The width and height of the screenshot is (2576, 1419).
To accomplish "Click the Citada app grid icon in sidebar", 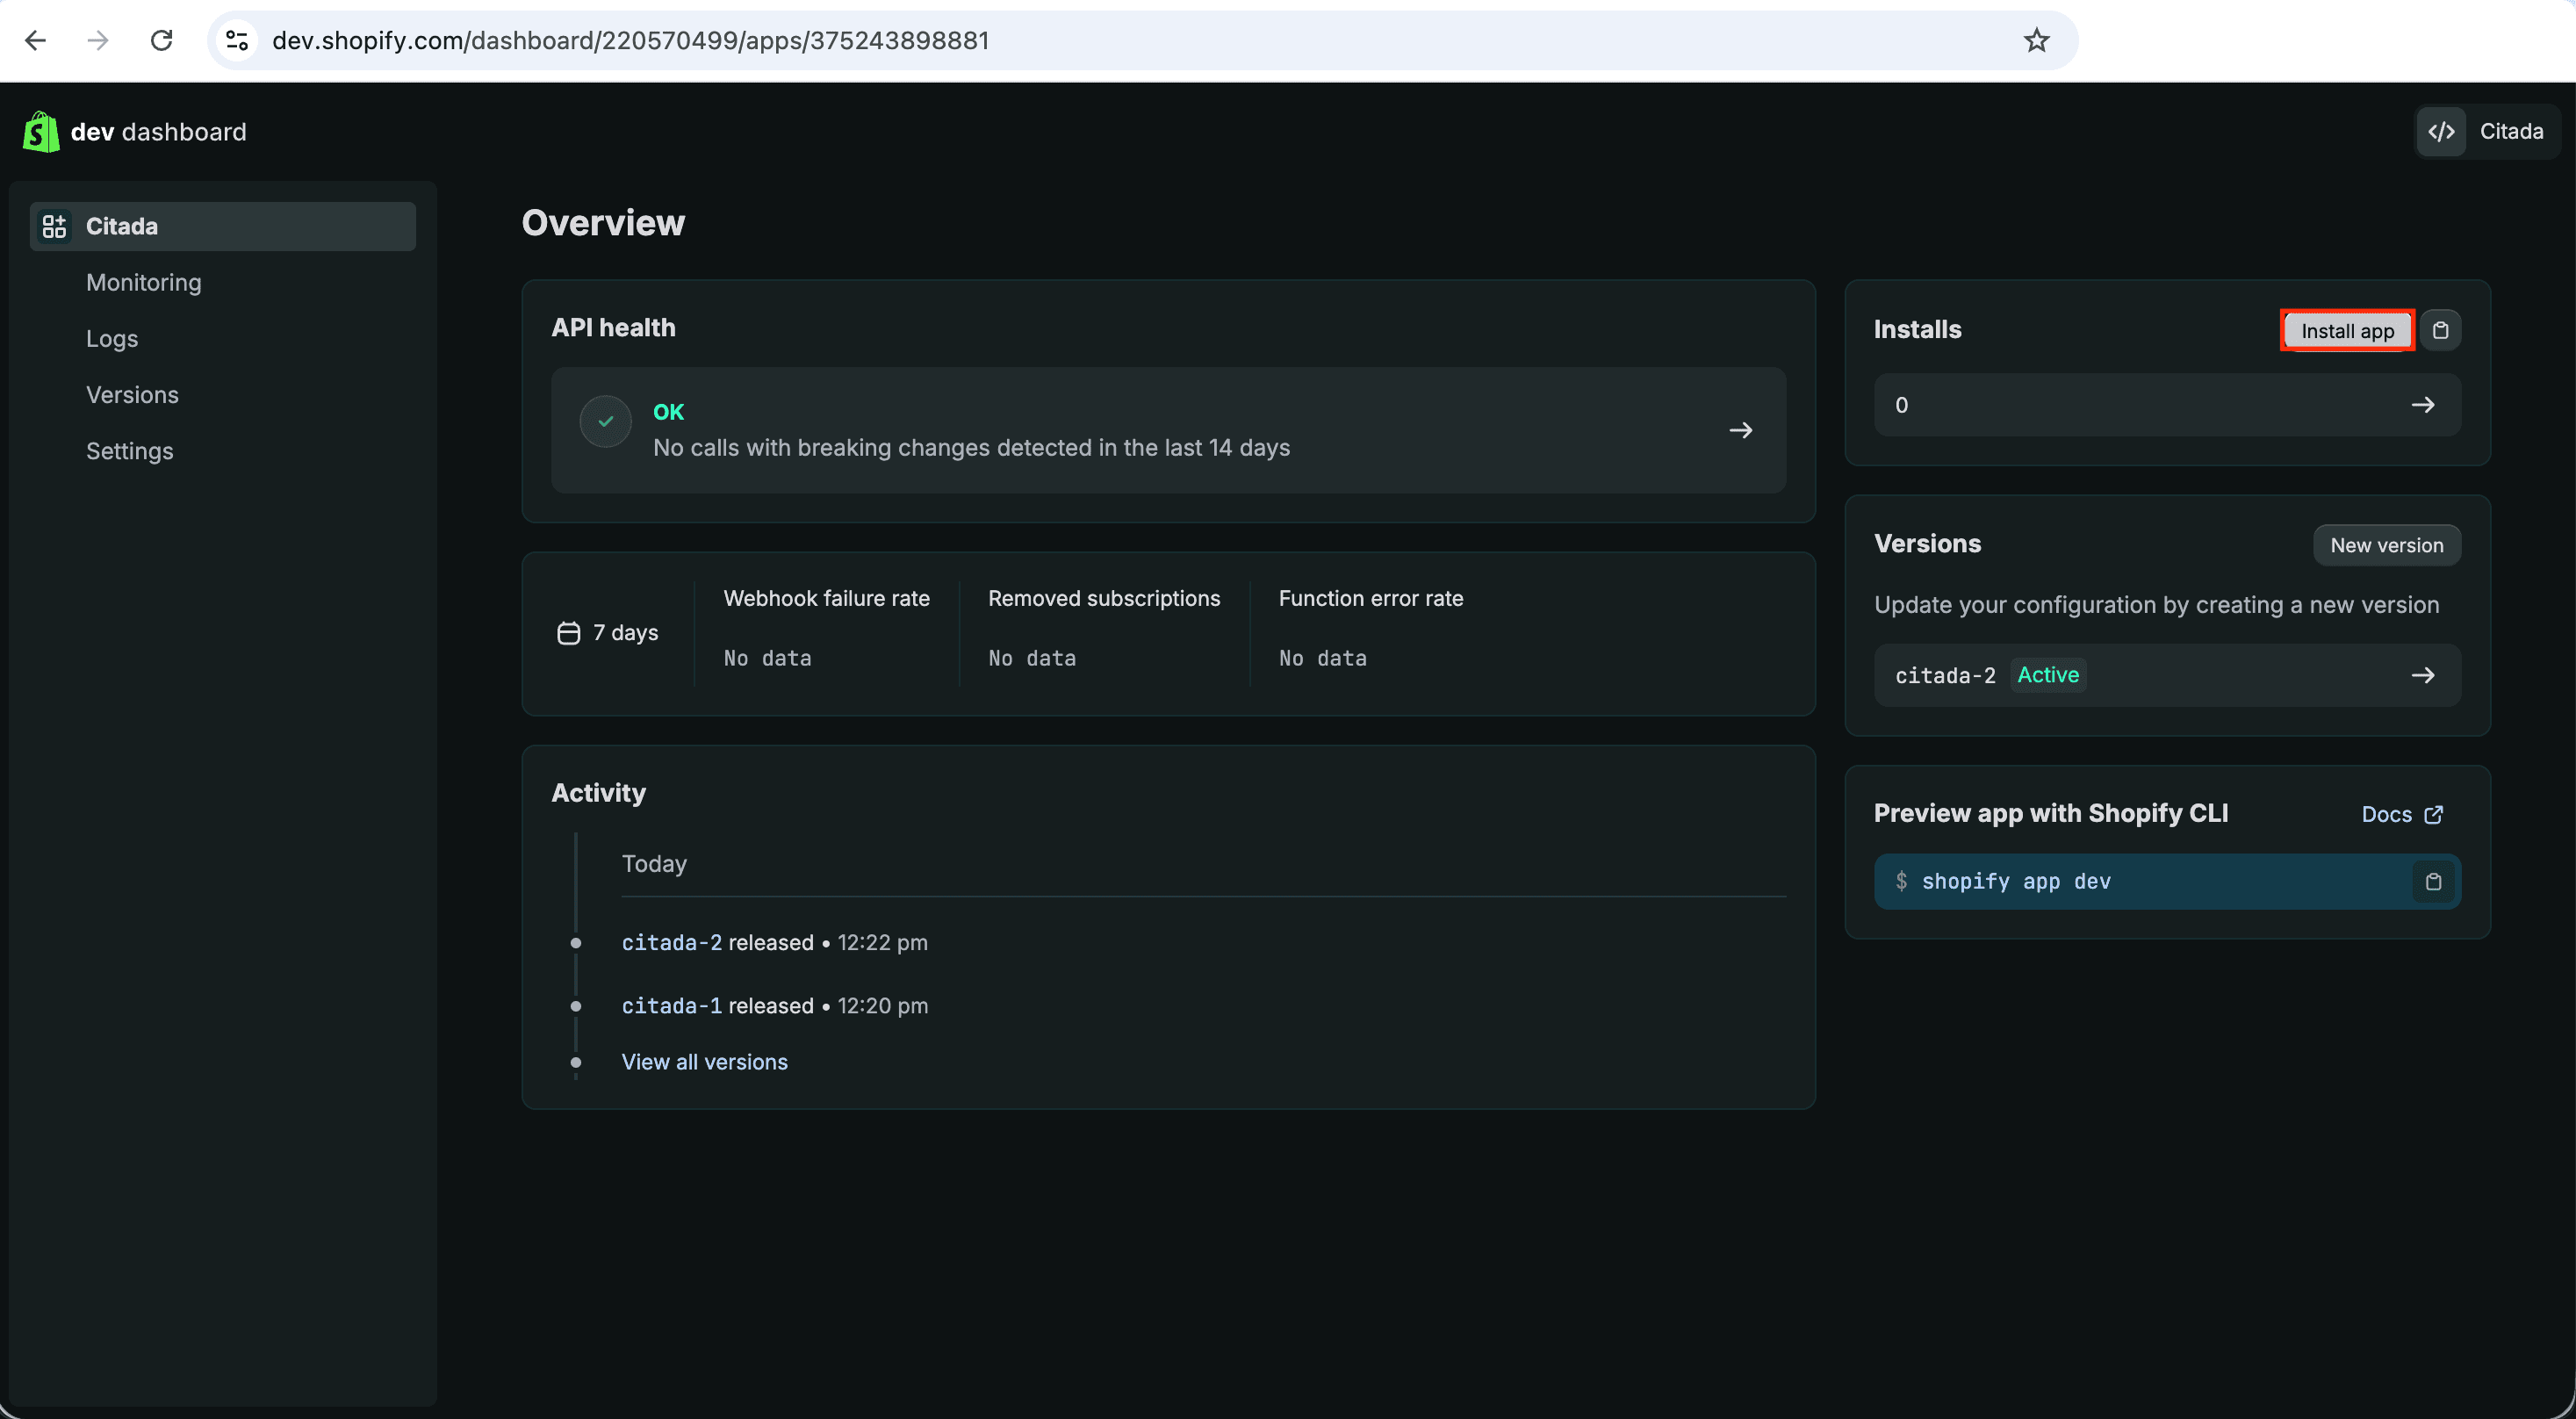I will point(54,226).
